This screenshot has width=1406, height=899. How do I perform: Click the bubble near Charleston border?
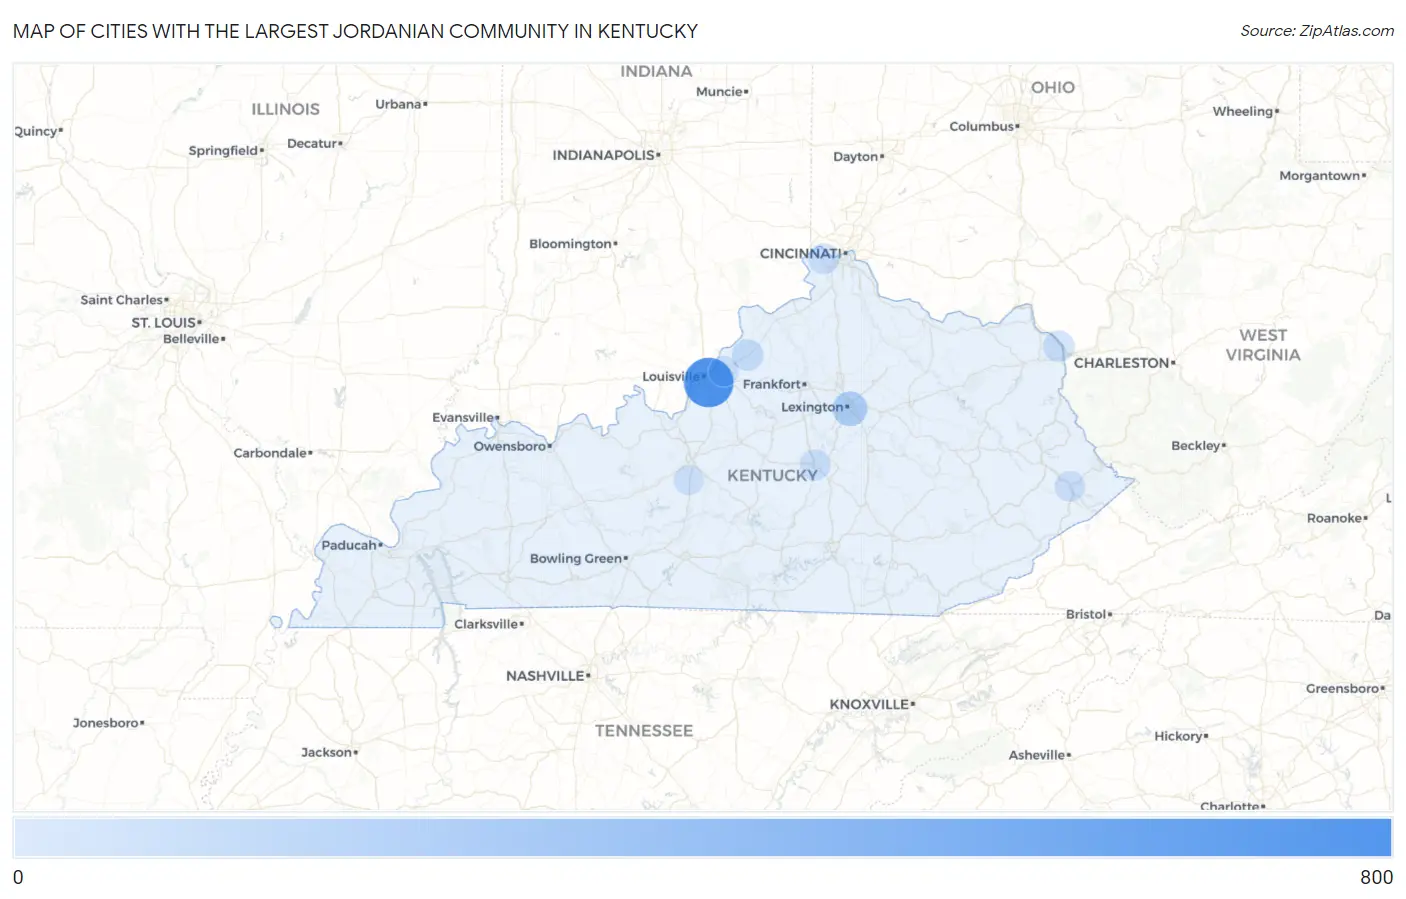[1059, 346]
